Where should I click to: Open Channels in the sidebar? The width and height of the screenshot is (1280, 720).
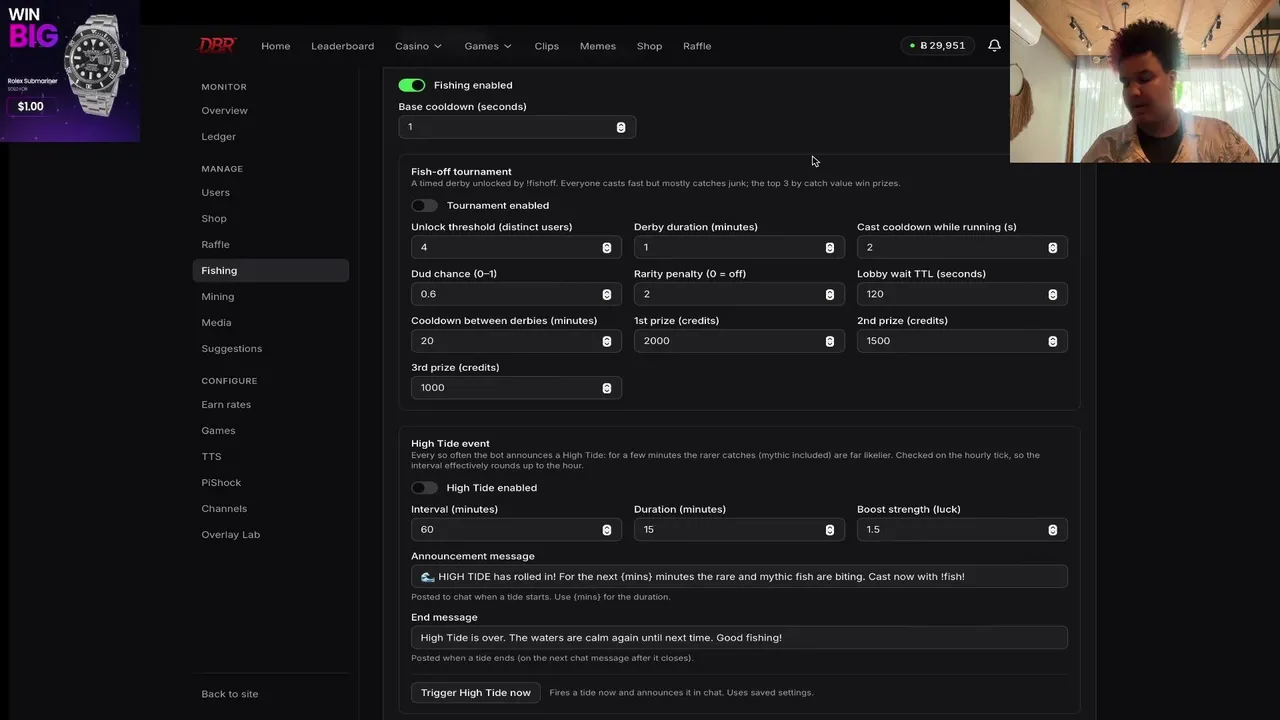pos(224,508)
